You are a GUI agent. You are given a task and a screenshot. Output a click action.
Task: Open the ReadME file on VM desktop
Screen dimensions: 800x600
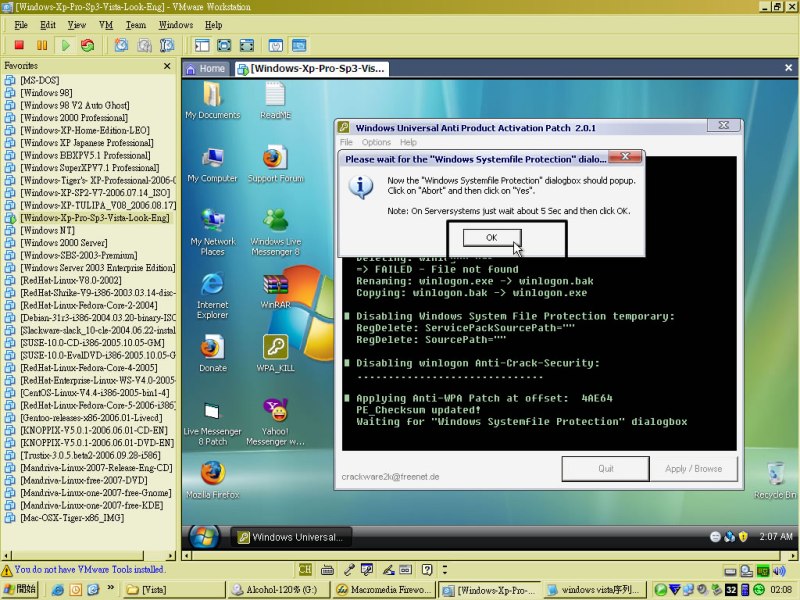point(276,101)
